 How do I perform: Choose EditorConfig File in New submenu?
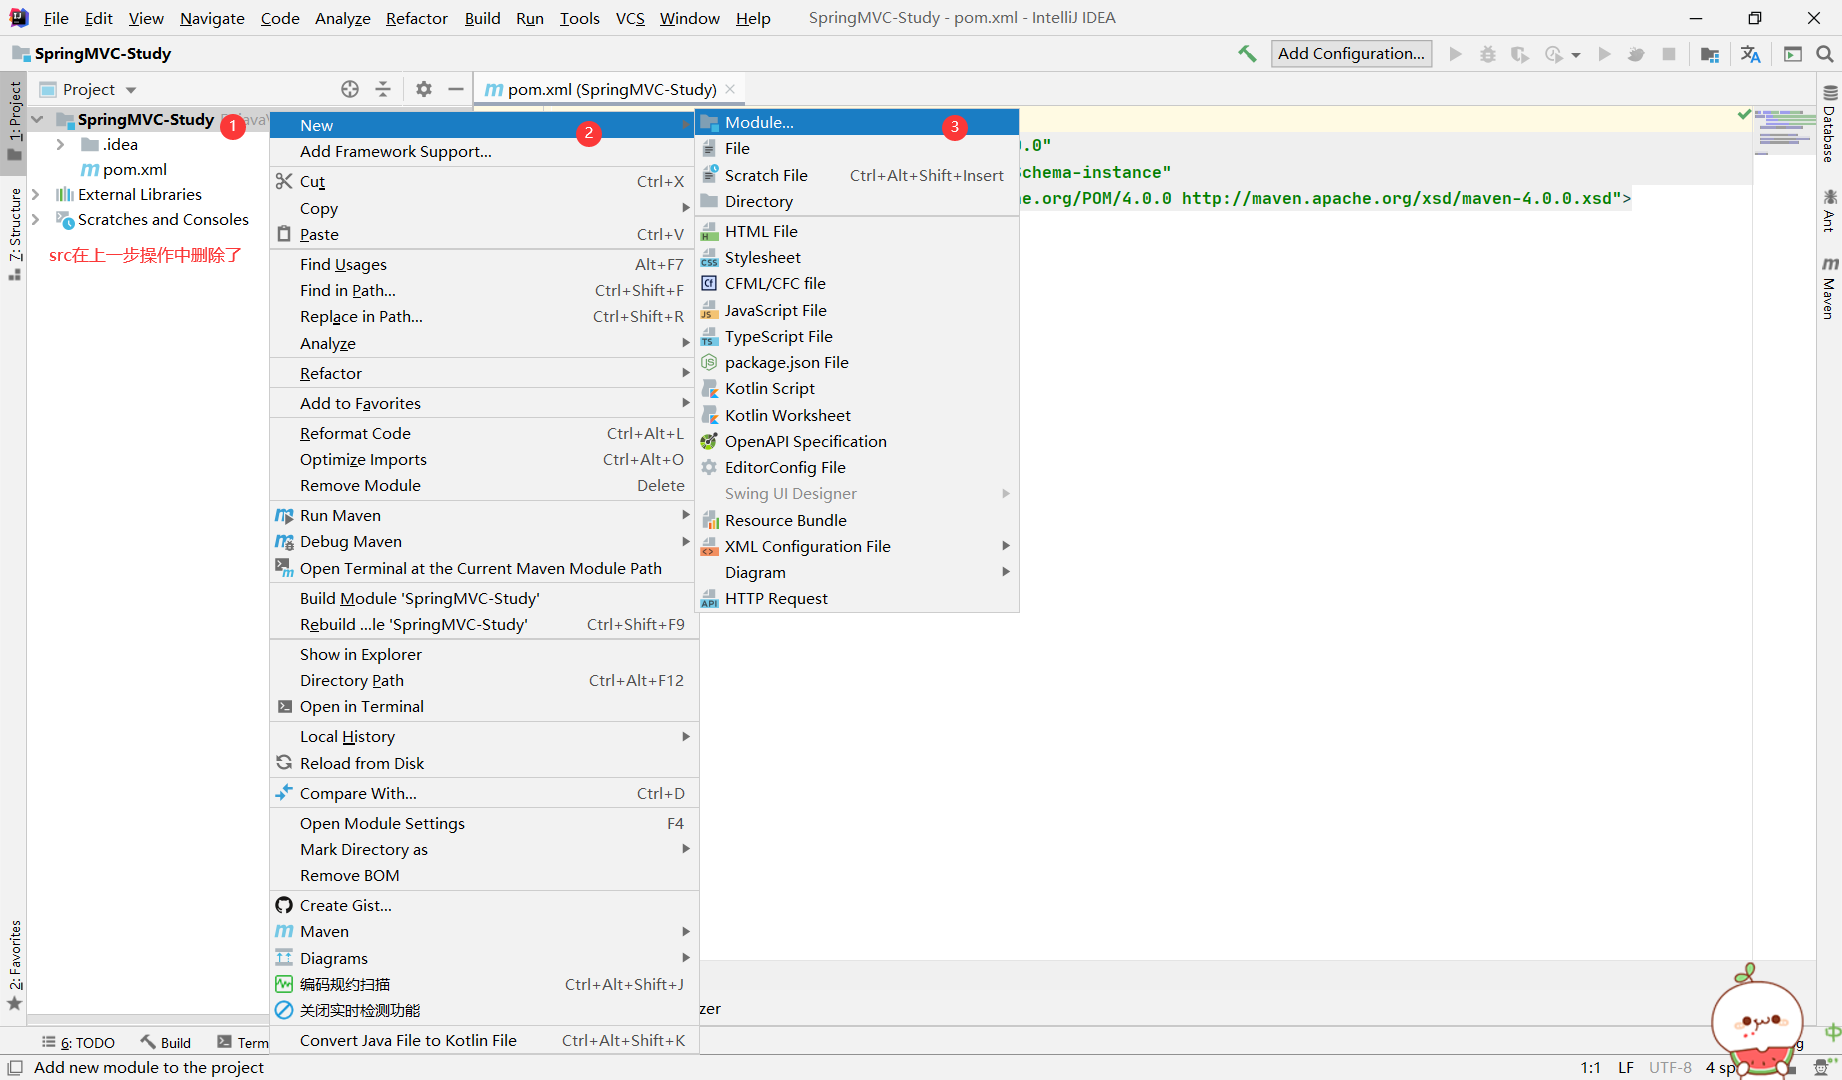point(857,467)
